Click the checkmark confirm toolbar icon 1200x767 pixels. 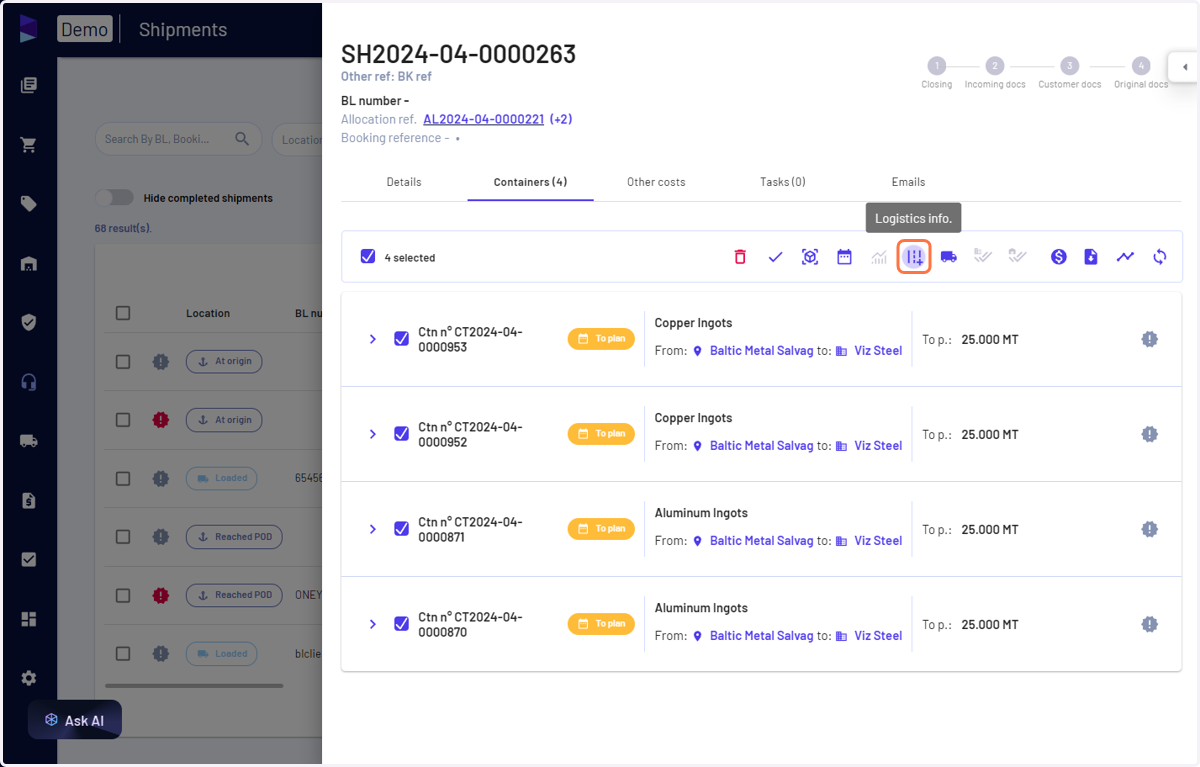pos(775,257)
